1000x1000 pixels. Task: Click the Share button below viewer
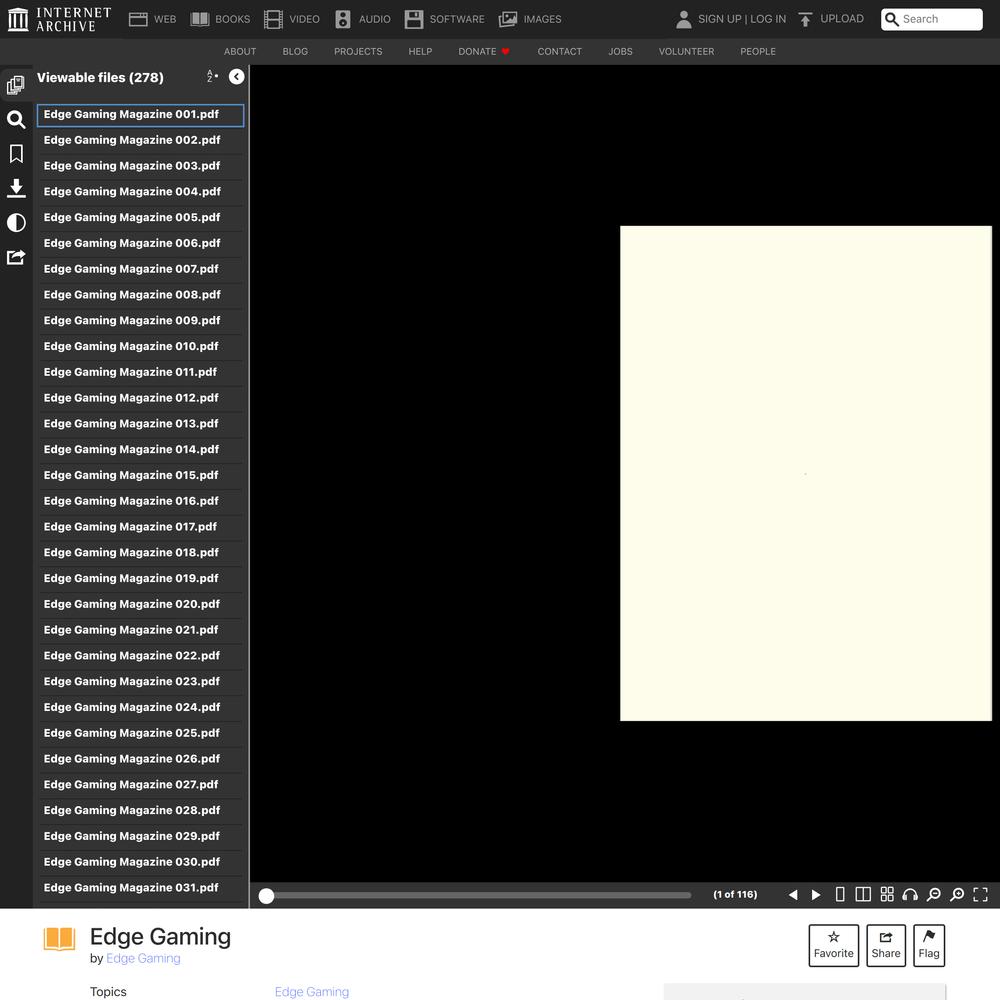click(886, 945)
